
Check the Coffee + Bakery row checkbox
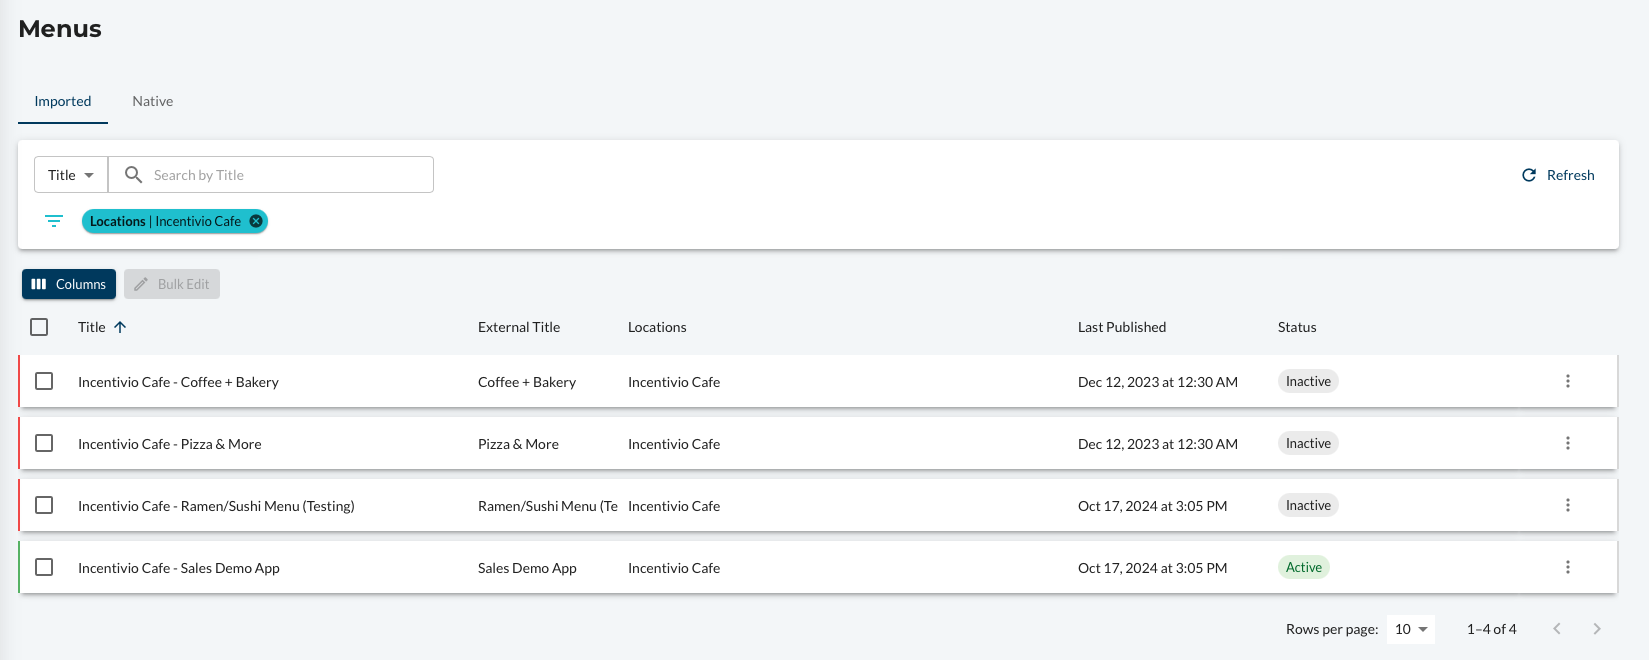(x=44, y=381)
